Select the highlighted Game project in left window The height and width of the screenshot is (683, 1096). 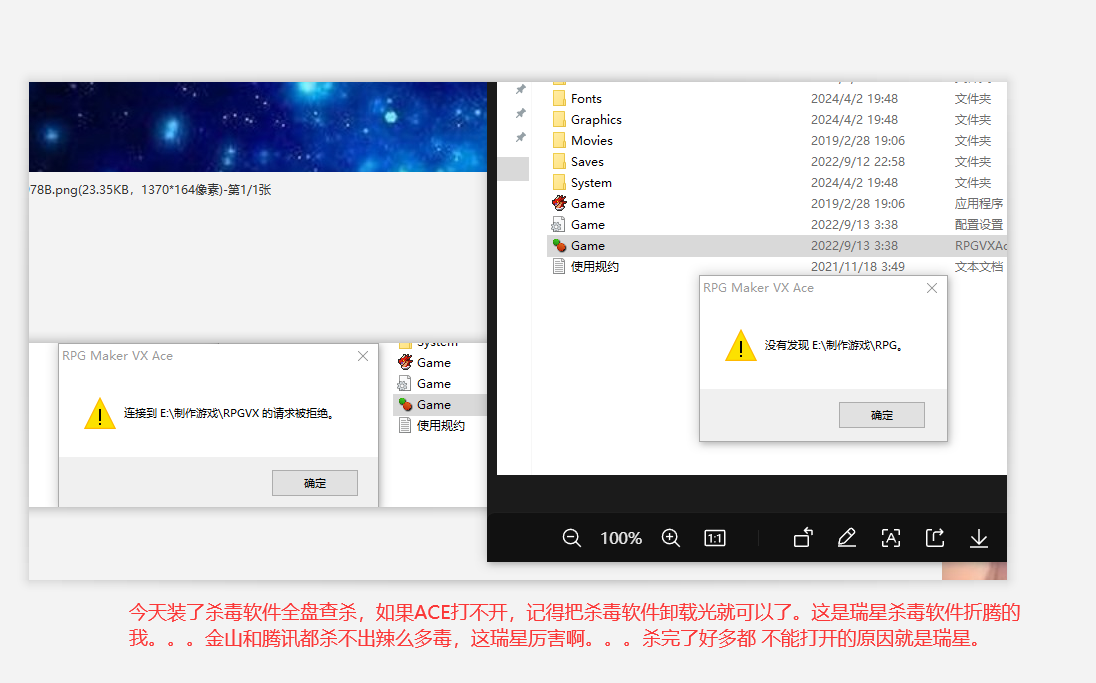pos(440,404)
